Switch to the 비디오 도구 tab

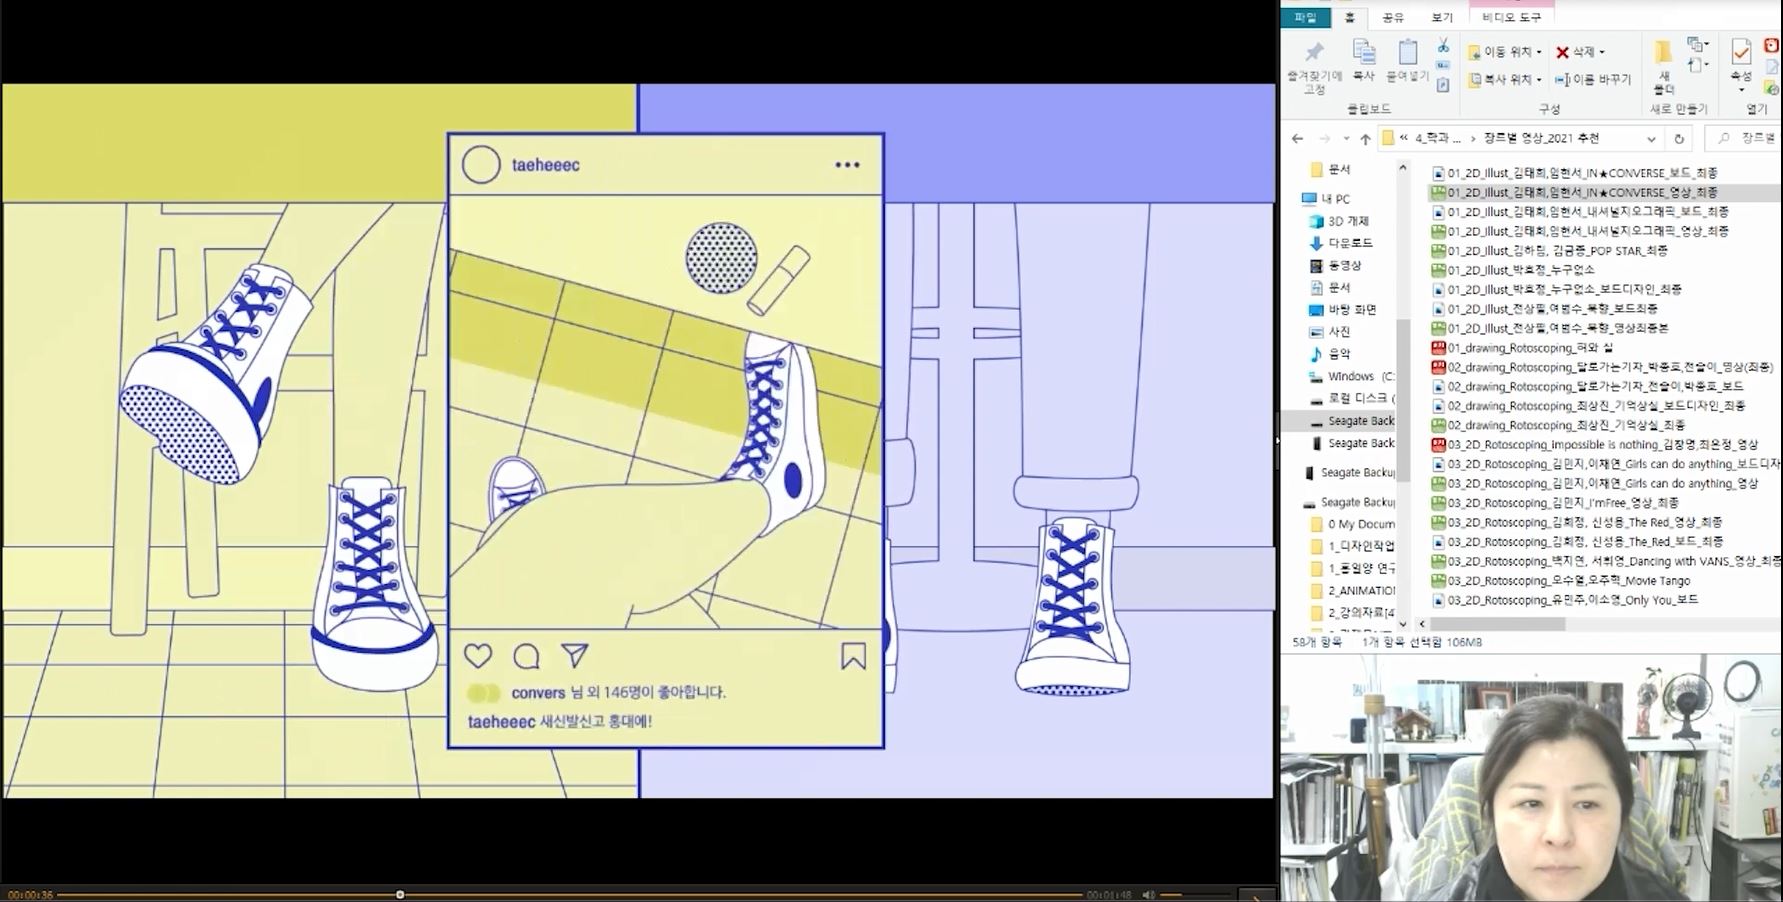(1511, 17)
